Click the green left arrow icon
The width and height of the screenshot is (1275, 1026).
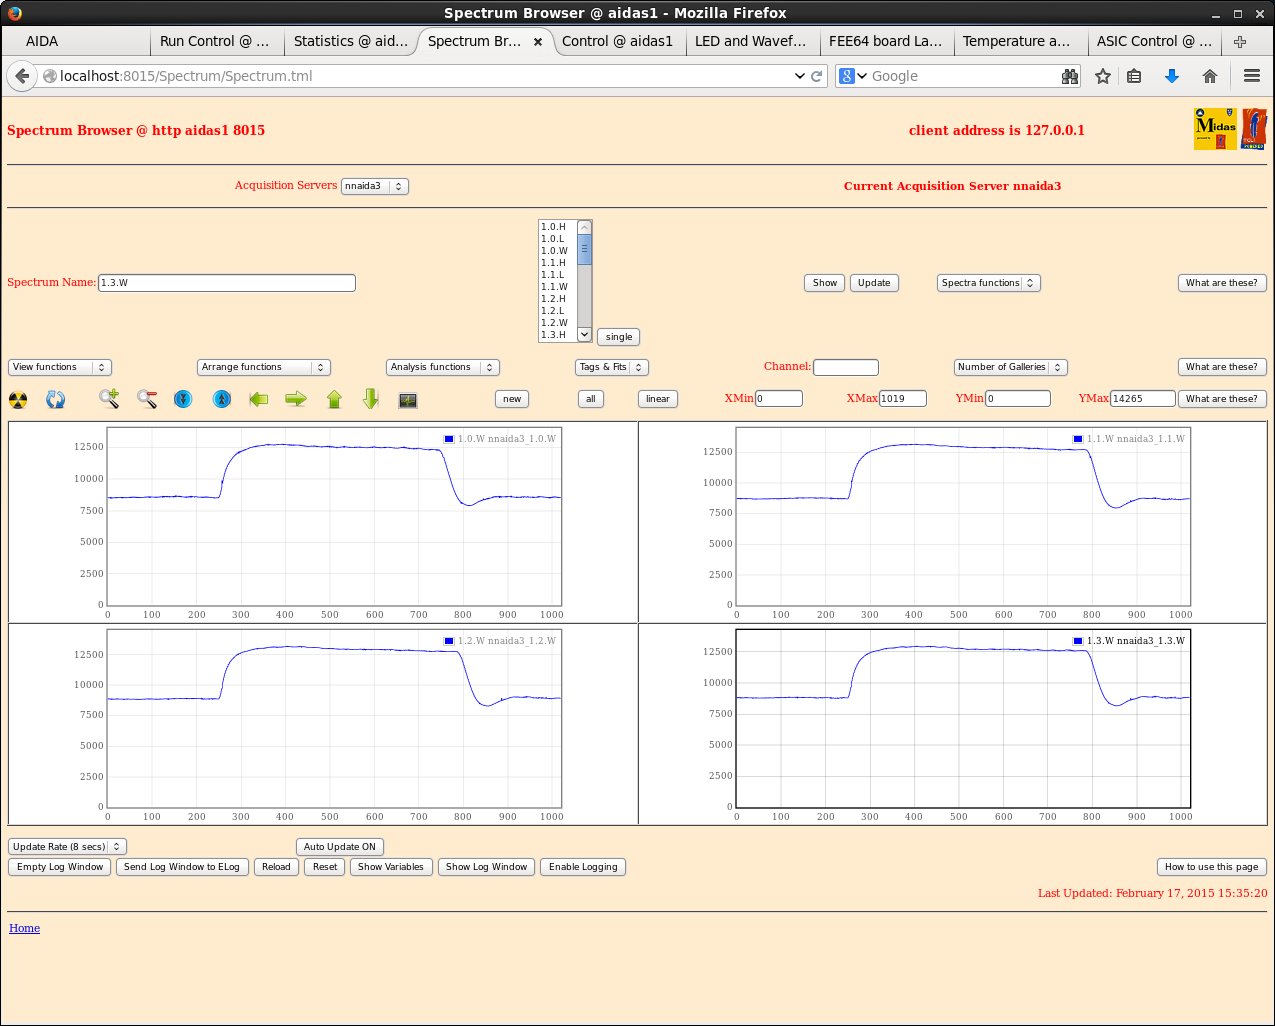point(259,399)
